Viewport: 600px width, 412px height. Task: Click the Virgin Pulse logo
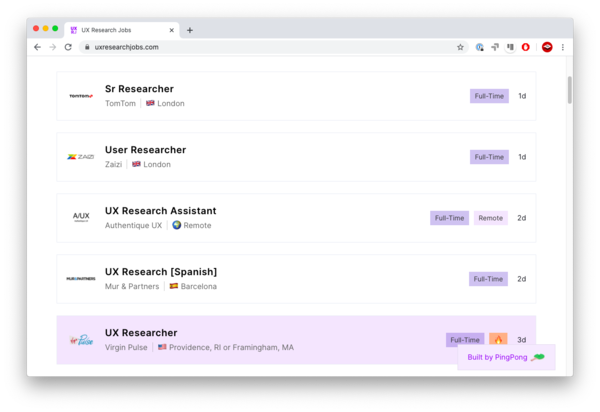(x=81, y=340)
